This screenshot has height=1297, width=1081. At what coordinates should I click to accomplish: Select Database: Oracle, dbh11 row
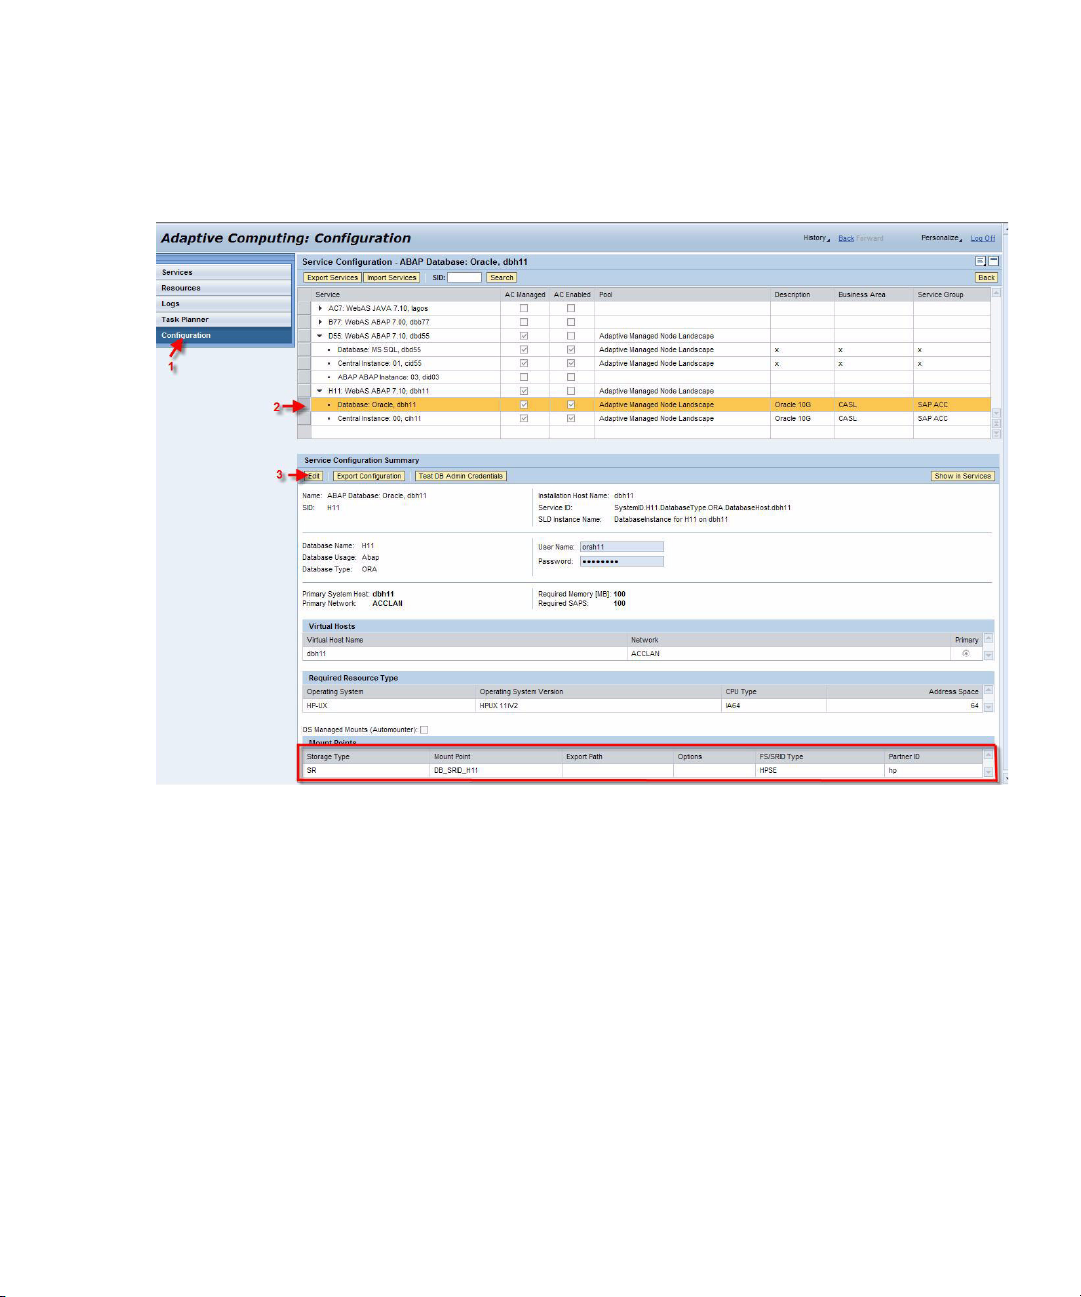[644, 405]
